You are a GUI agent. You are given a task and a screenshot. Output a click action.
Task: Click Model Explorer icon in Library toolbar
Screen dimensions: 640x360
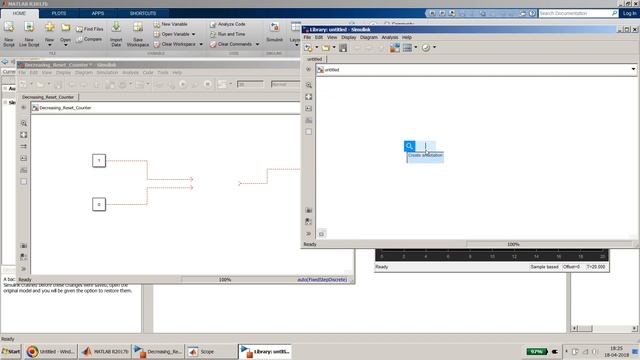(x=407, y=48)
